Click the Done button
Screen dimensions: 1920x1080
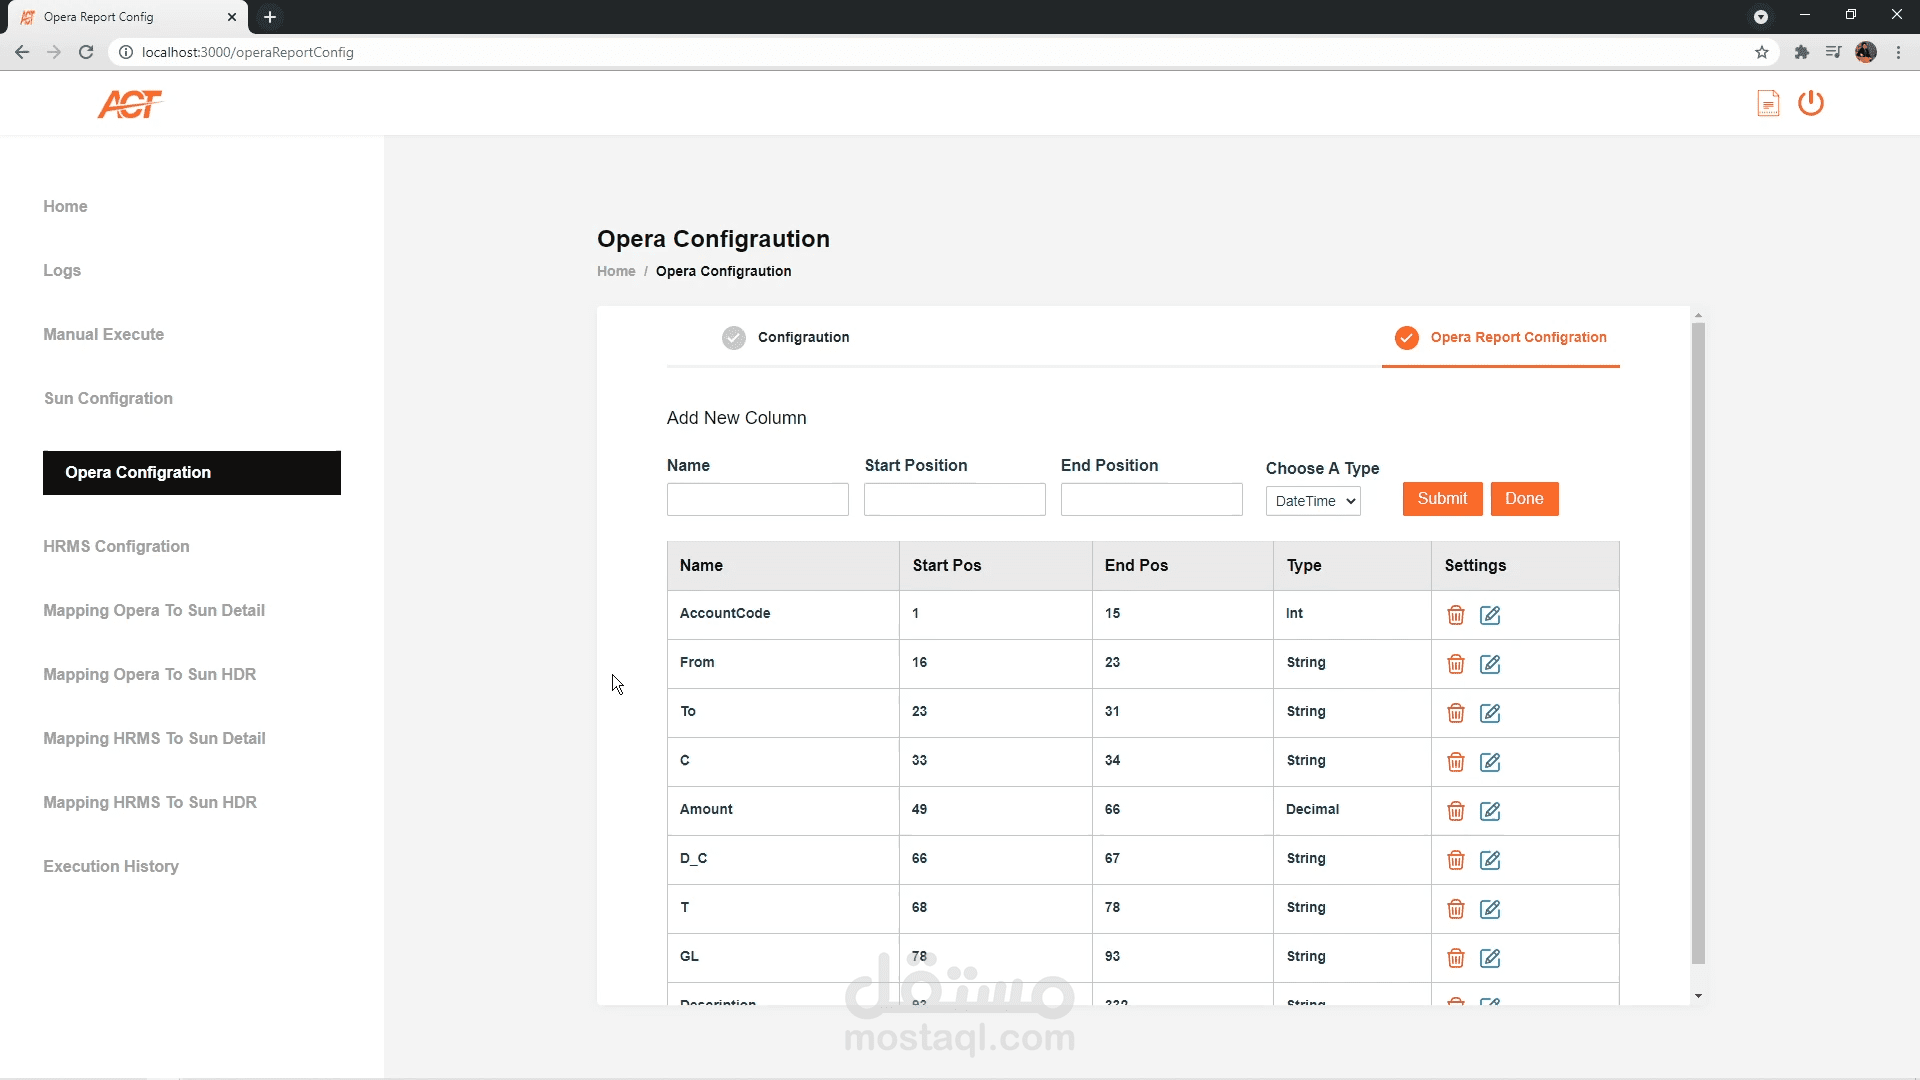[1524, 499]
